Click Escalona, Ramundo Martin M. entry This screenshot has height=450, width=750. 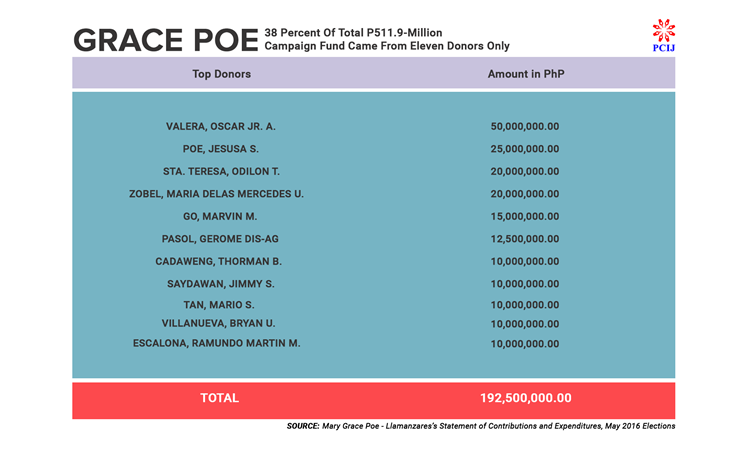[x=217, y=343]
